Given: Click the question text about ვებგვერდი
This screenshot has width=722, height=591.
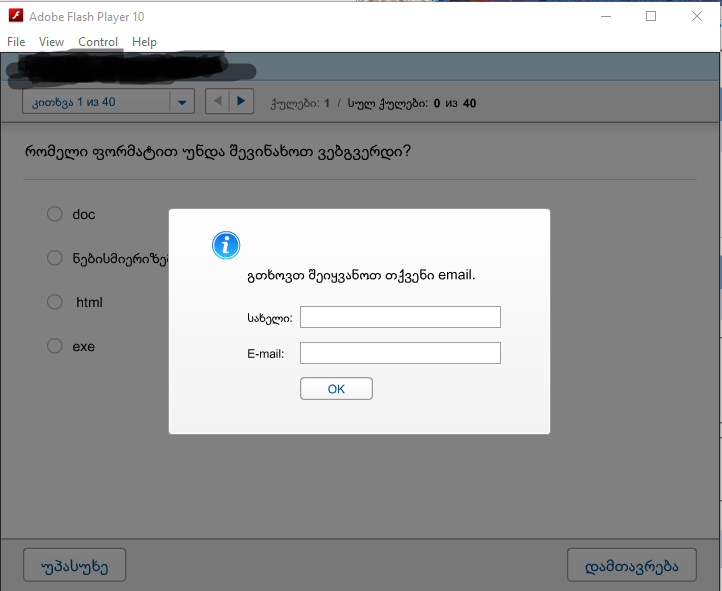Looking at the screenshot, I should [x=217, y=152].
